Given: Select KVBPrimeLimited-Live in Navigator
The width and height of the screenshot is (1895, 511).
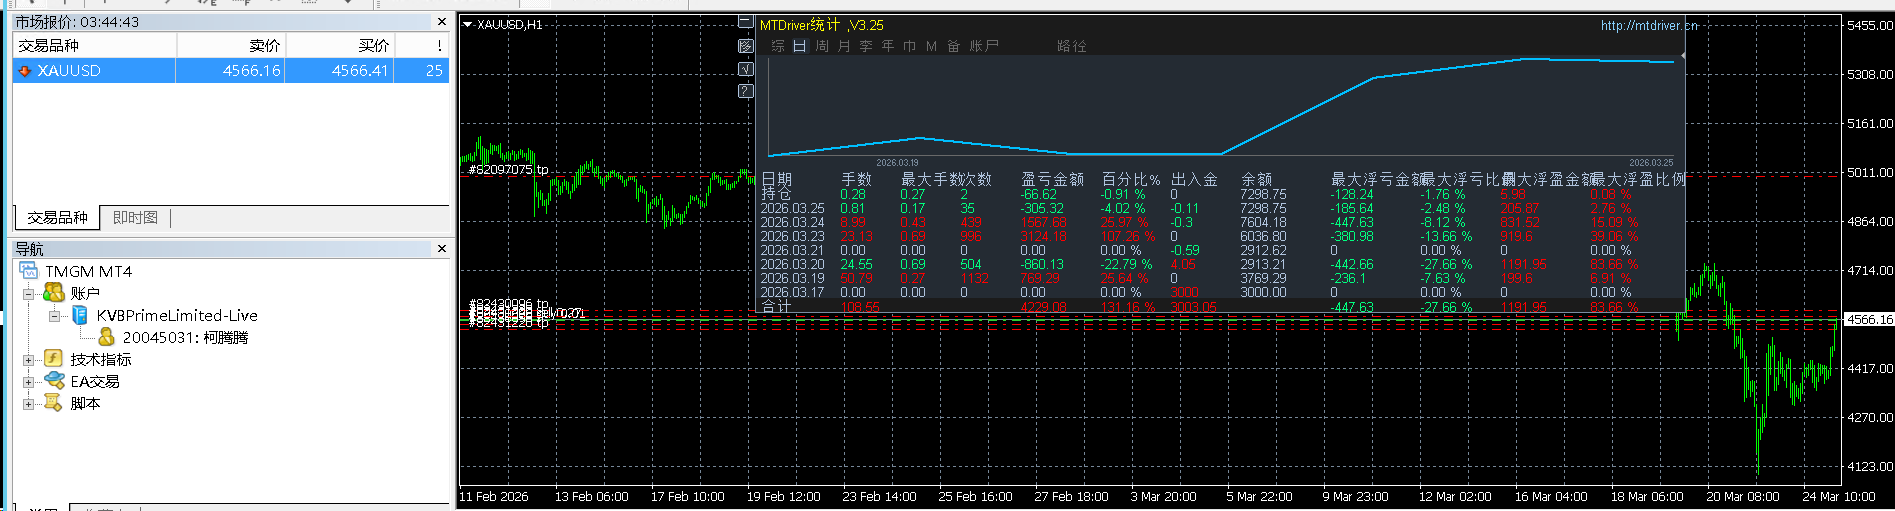Looking at the screenshot, I should pyautogui.click(x=177, y=316).
